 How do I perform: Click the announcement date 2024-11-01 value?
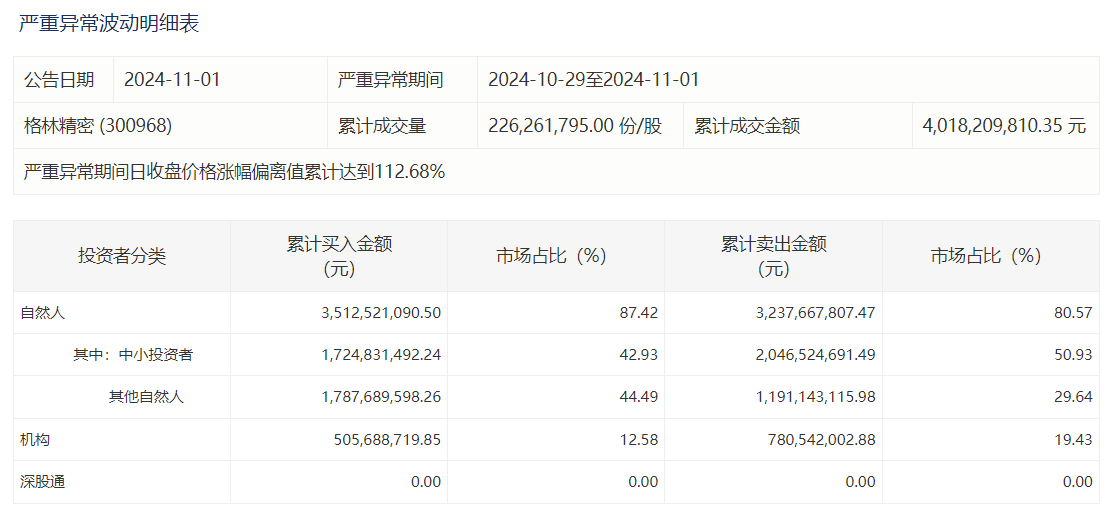pos(172,80)
